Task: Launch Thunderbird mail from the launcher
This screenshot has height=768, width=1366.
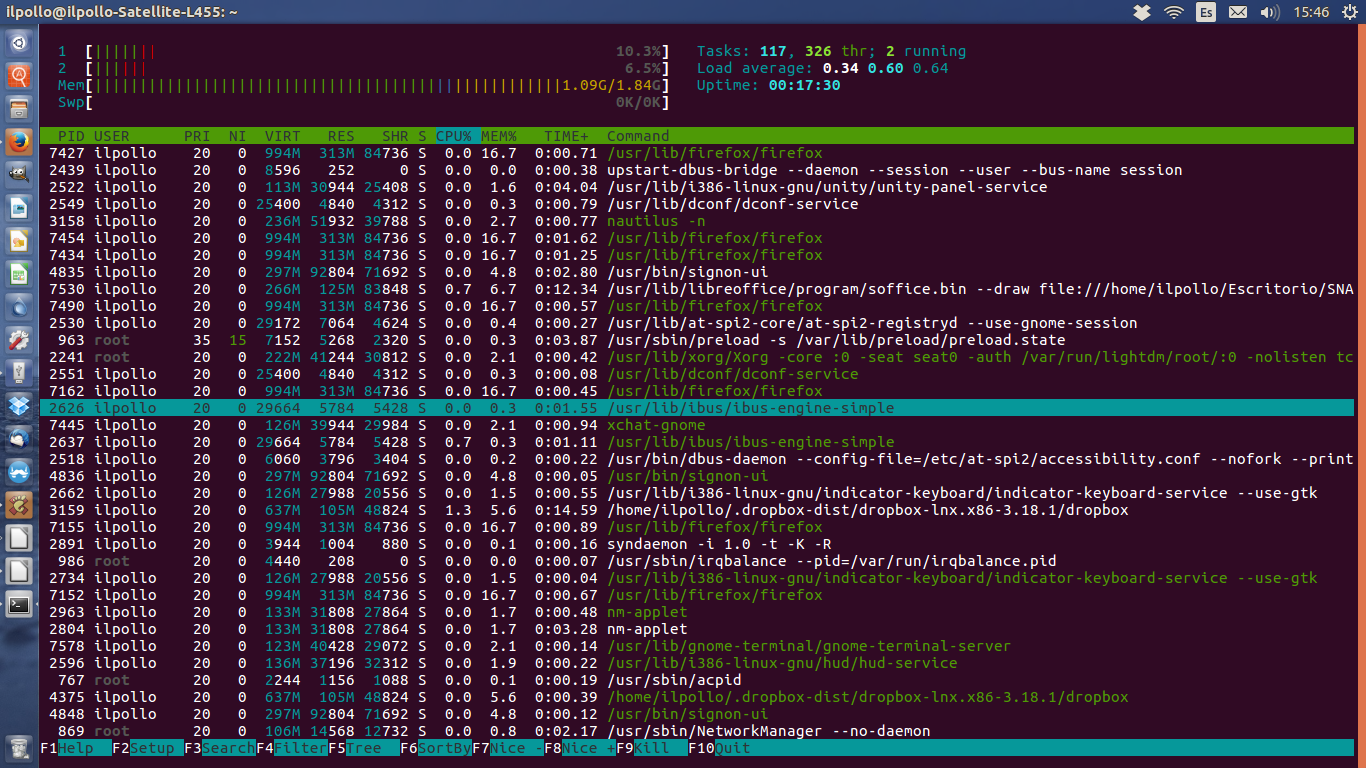Action: (19, 439)
